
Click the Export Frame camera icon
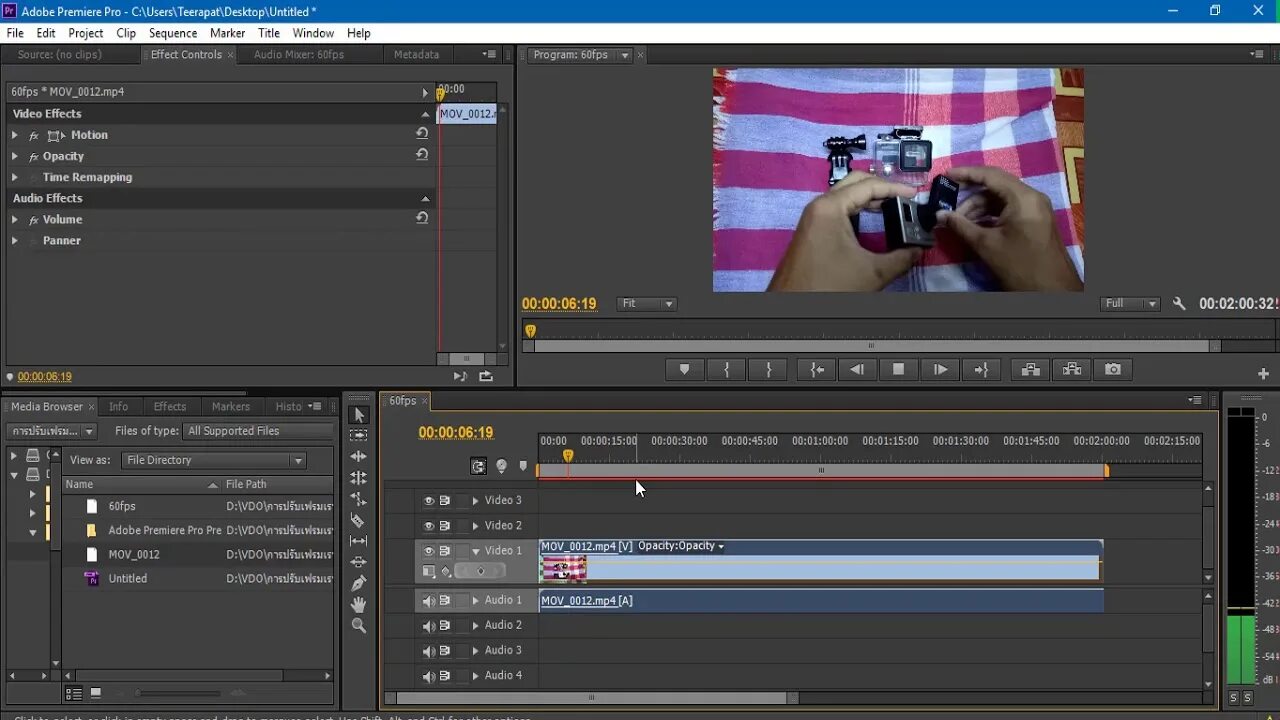(x=1113, y=369)
